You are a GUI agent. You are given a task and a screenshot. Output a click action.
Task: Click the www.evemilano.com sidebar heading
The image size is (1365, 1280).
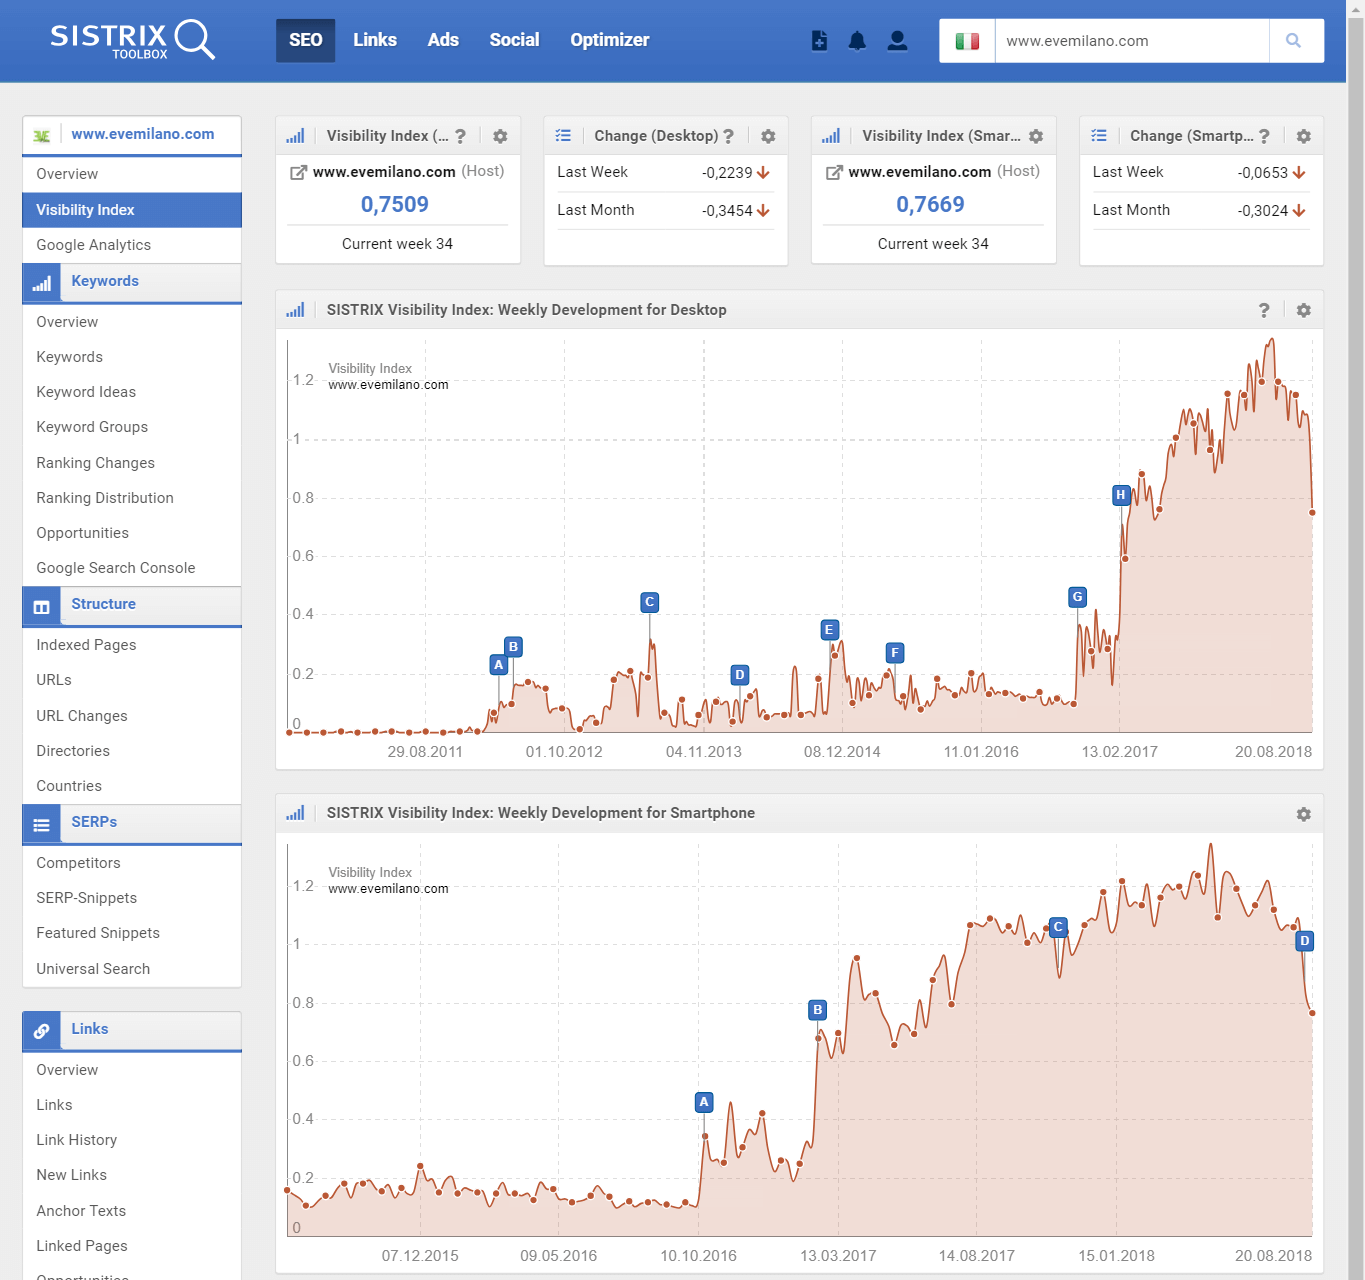143,134
